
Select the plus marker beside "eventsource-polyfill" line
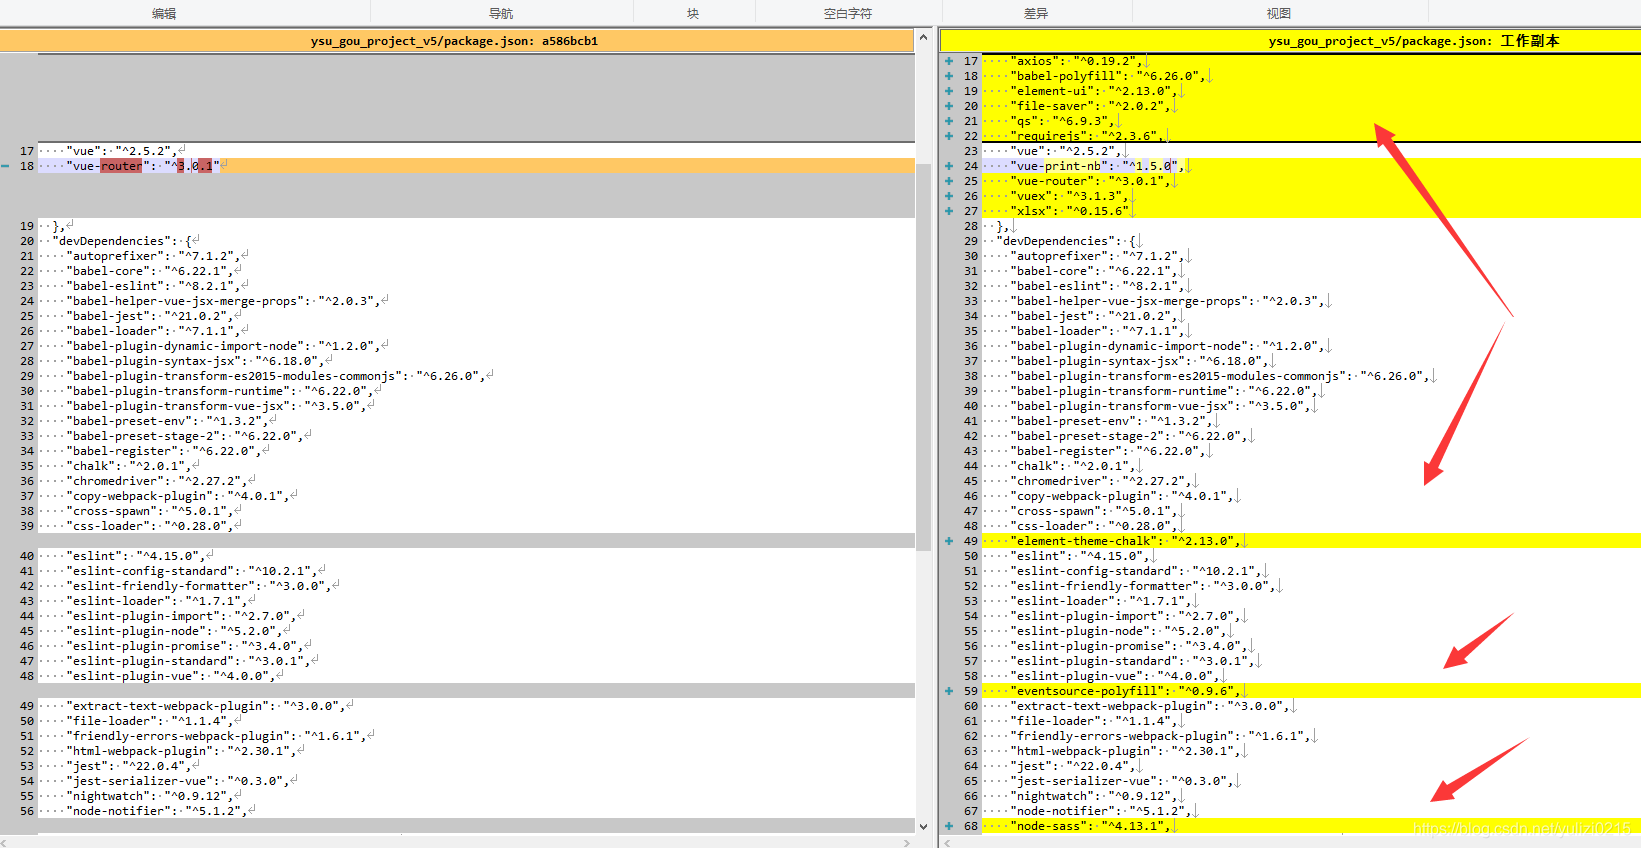(949, 691)
